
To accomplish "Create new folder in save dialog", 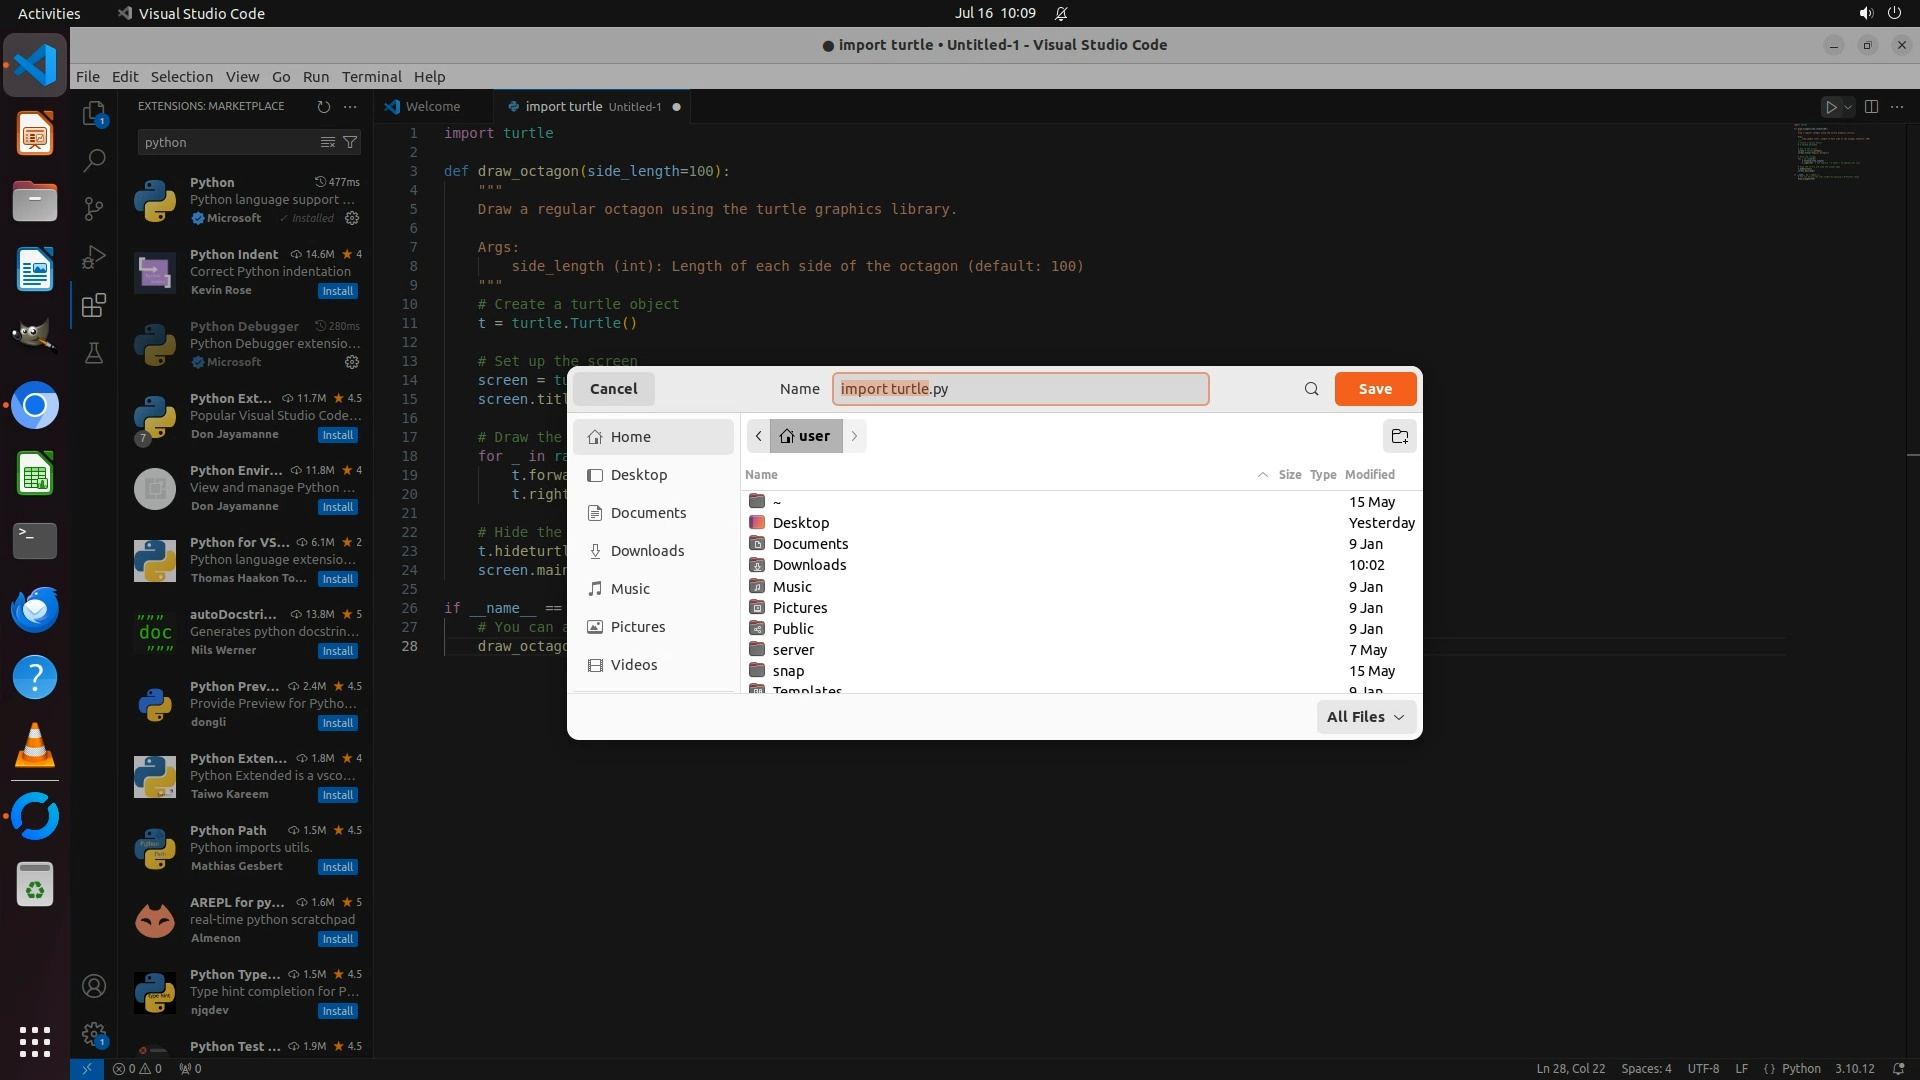I will [x=1399, y=436].
